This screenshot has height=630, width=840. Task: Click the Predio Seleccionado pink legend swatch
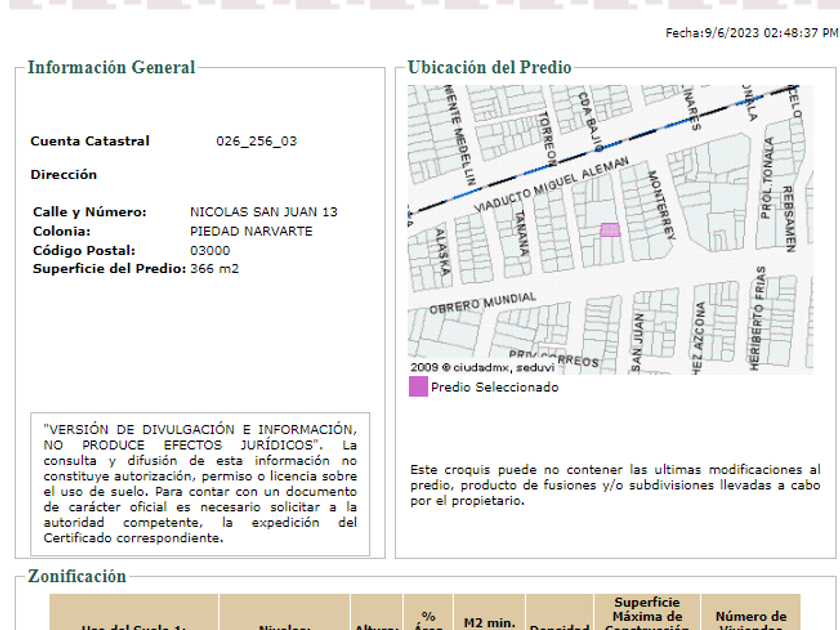[x=418, y=387]
